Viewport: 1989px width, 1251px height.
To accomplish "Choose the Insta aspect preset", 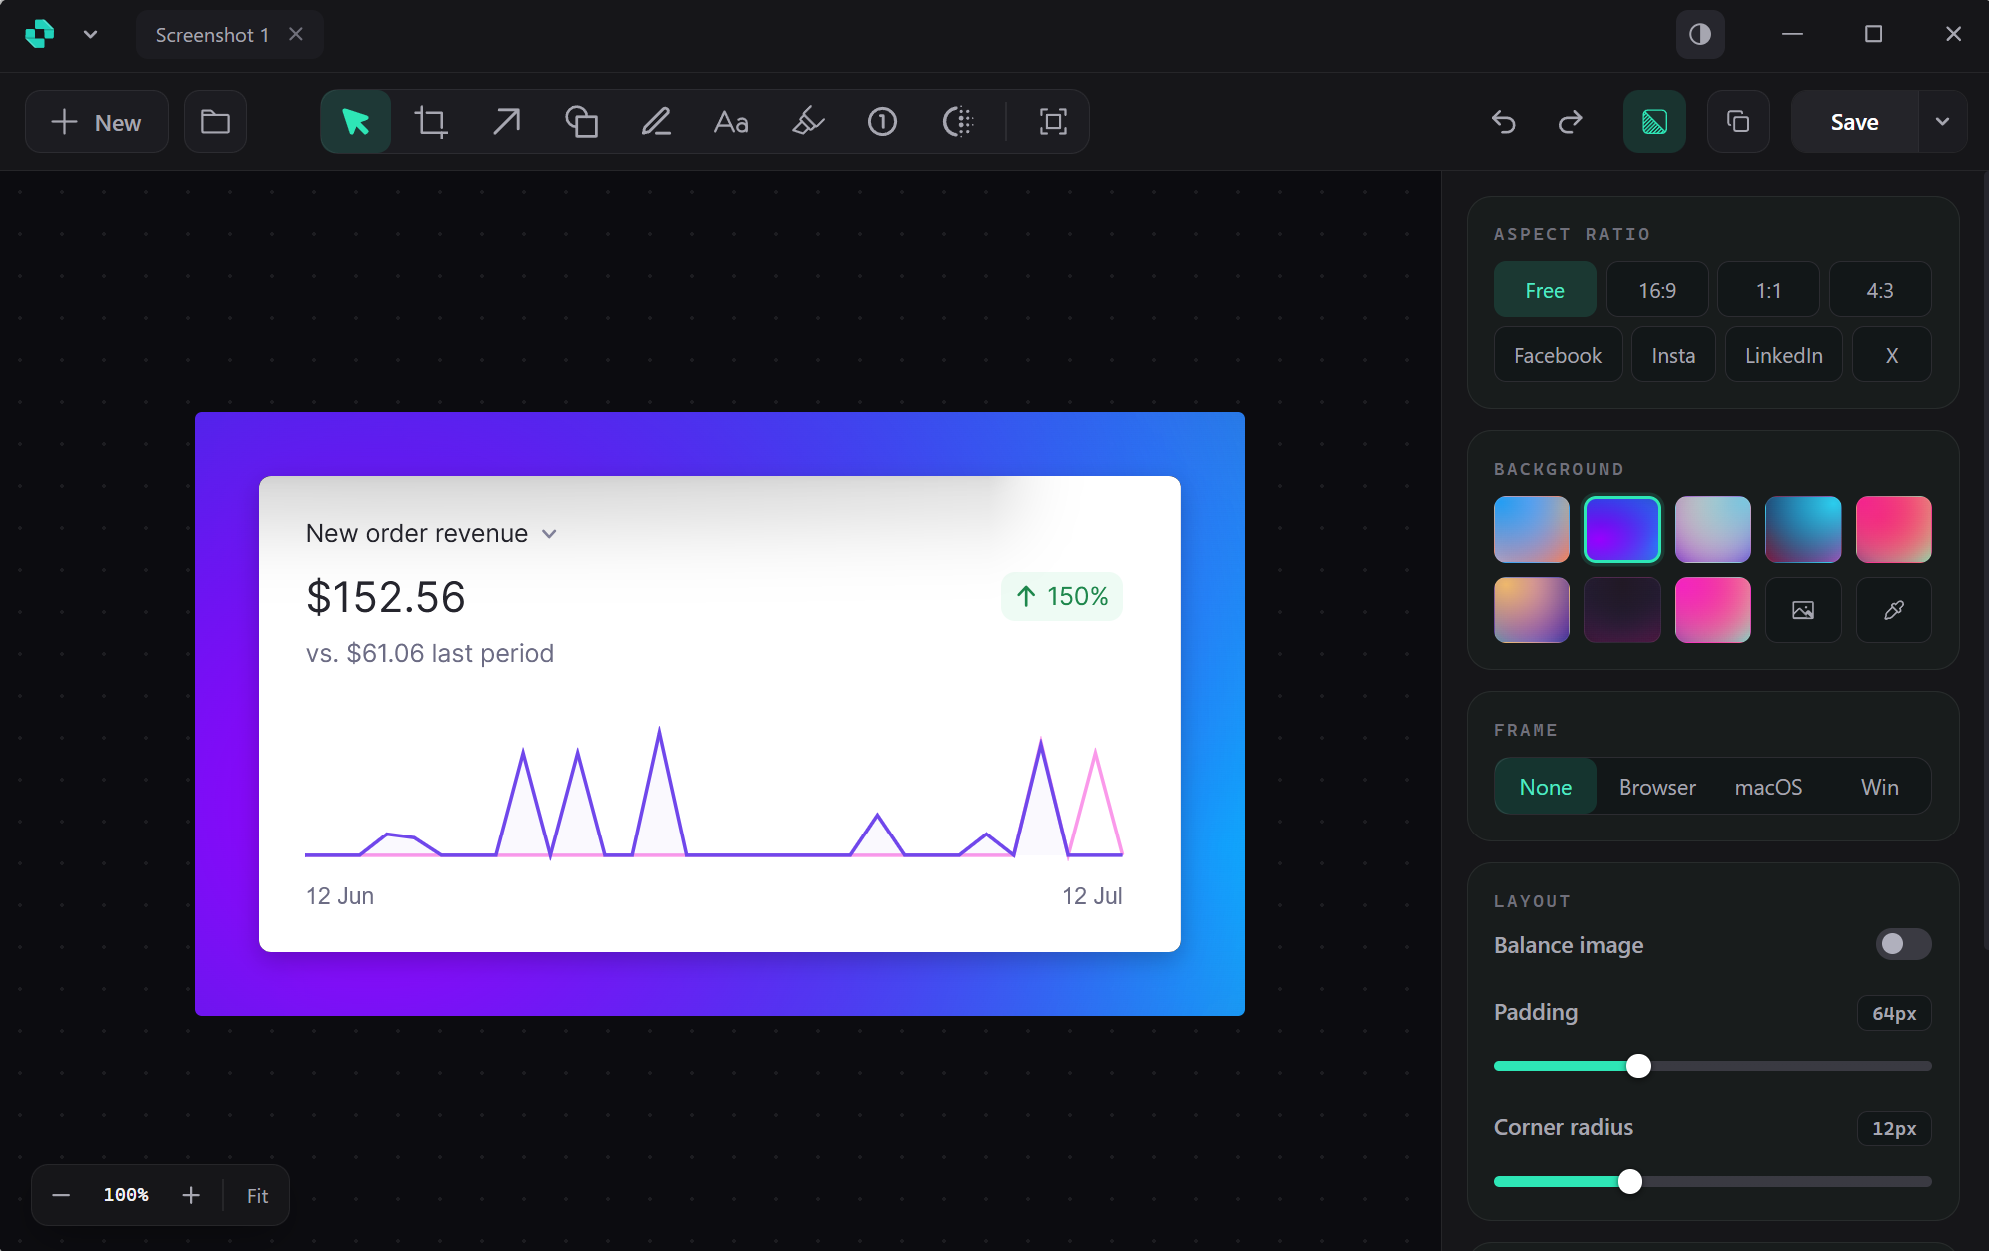I will coord(1673,355).
